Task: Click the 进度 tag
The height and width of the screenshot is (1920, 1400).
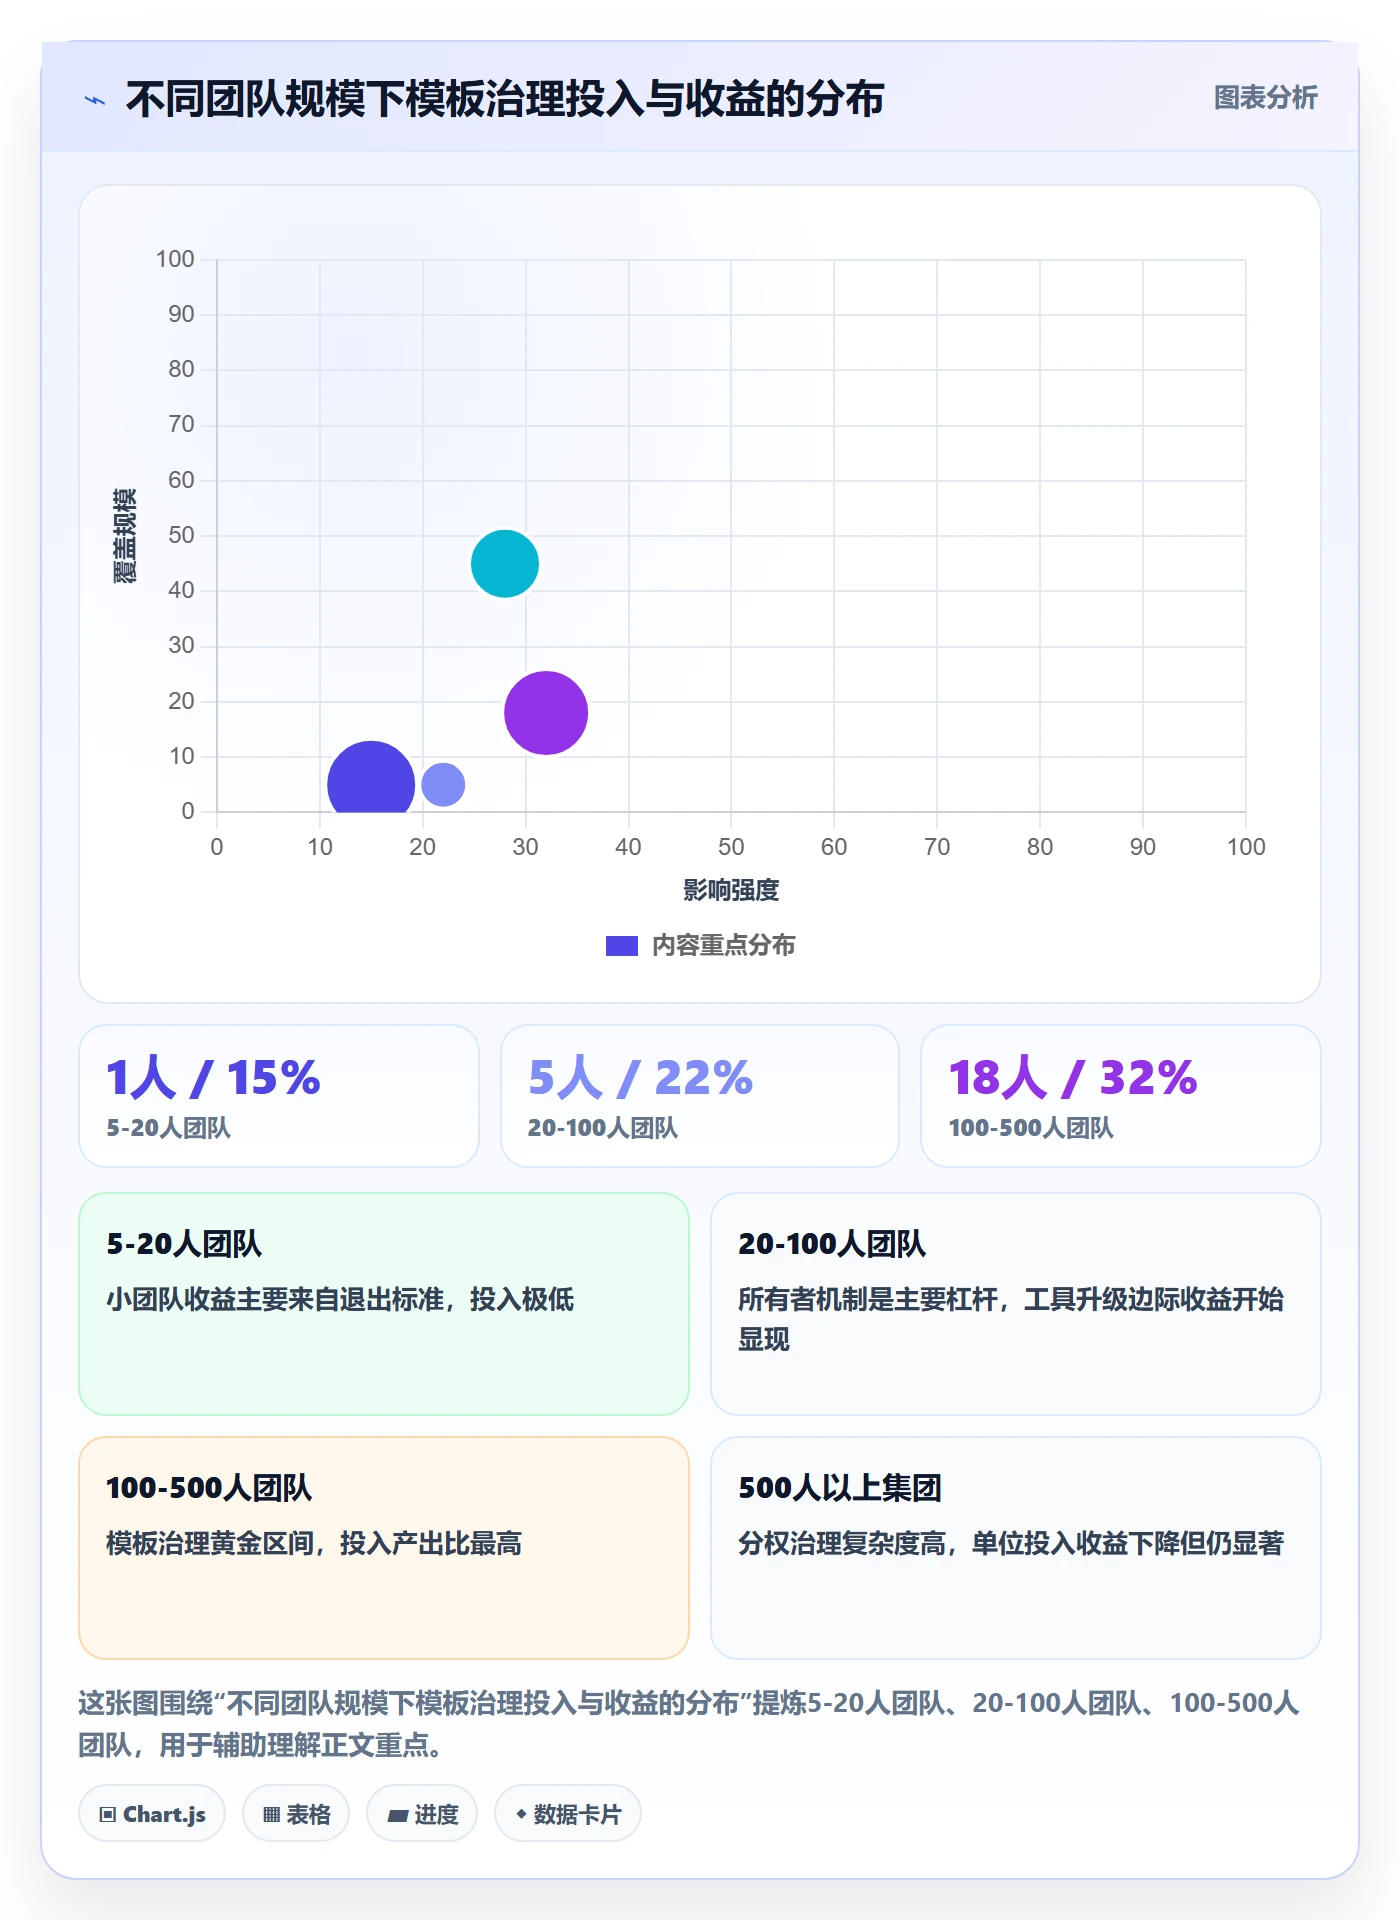Action: point(422,1814)
